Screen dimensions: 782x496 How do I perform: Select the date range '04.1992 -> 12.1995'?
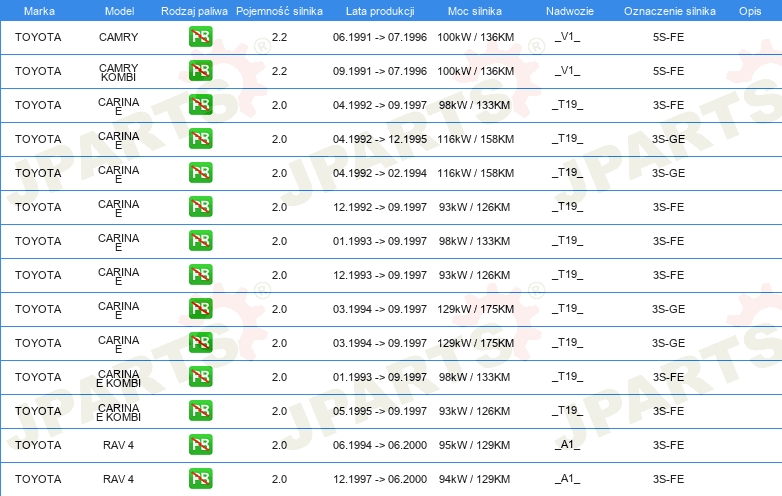[380, 139]
